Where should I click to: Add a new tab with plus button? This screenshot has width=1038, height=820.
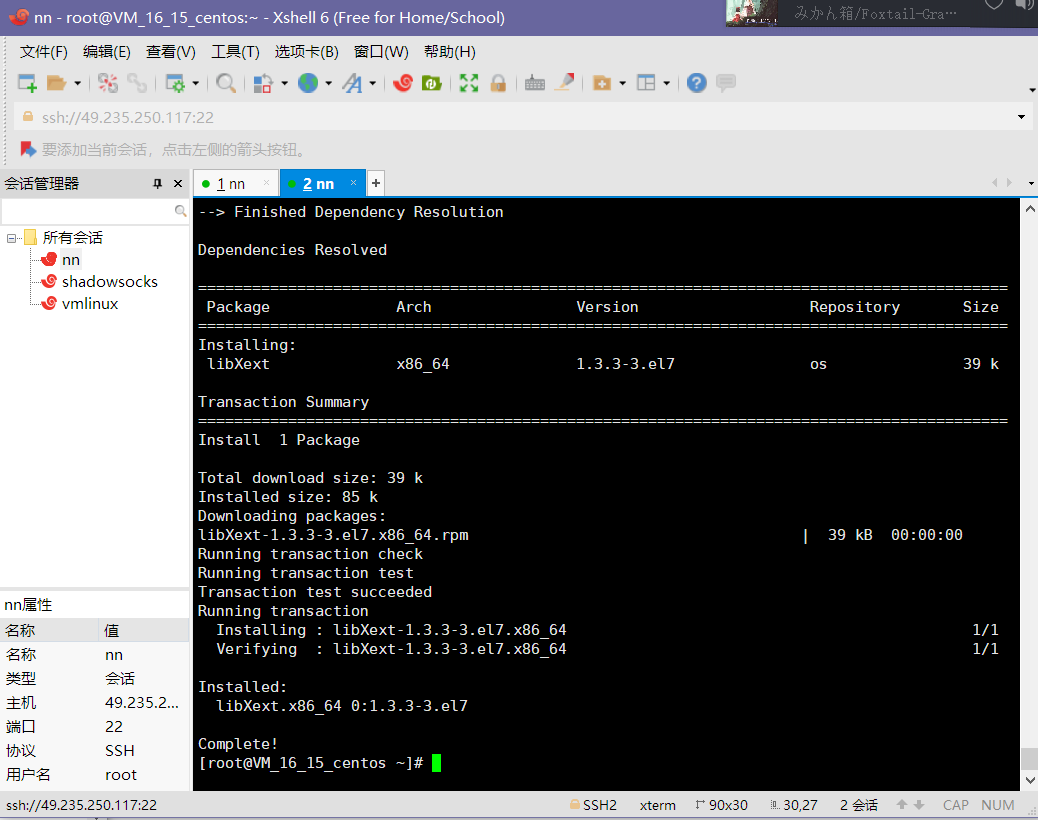coord(375,183)
